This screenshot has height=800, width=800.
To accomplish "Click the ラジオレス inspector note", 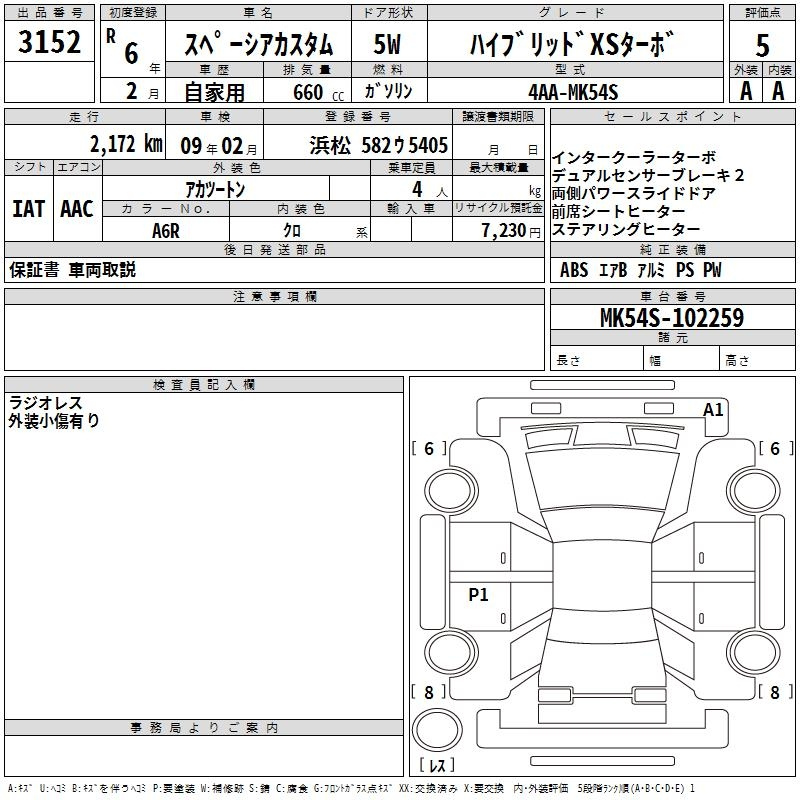I will (x=45, y=403).
